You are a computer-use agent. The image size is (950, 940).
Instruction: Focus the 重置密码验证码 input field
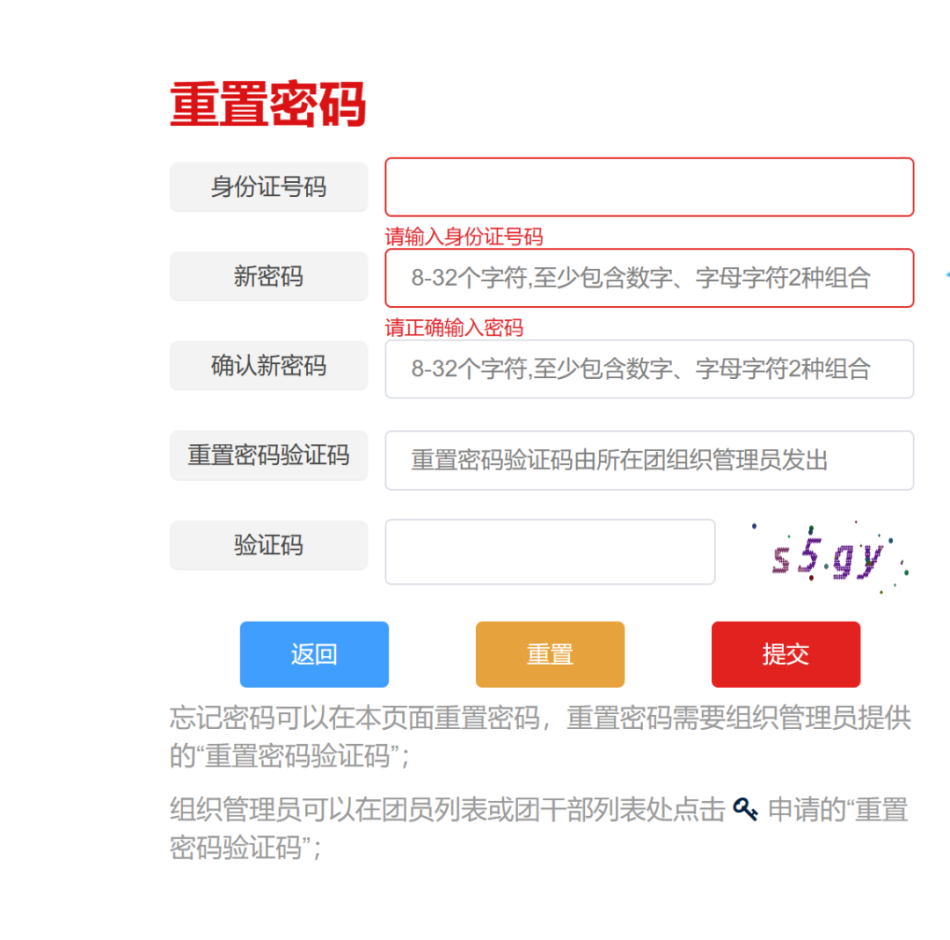click(x=649, y=460)
